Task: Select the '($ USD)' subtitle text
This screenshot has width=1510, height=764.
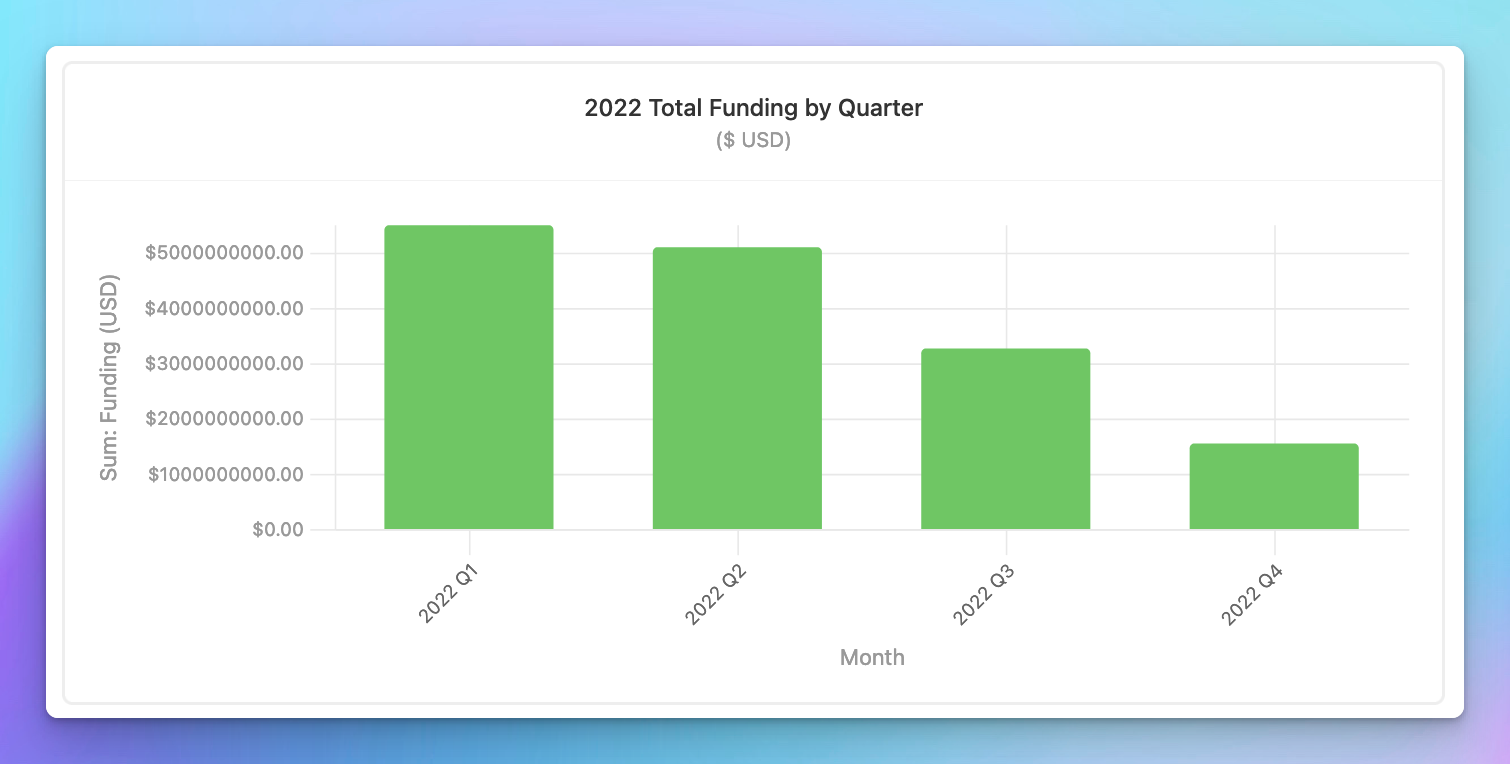Action: click(x=753, y=141)
